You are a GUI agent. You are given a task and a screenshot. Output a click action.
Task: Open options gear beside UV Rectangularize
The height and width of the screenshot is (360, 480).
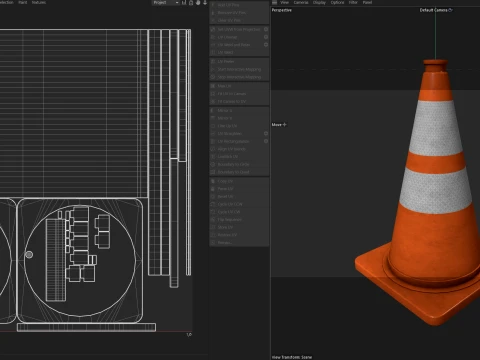[x=266, y=141]
